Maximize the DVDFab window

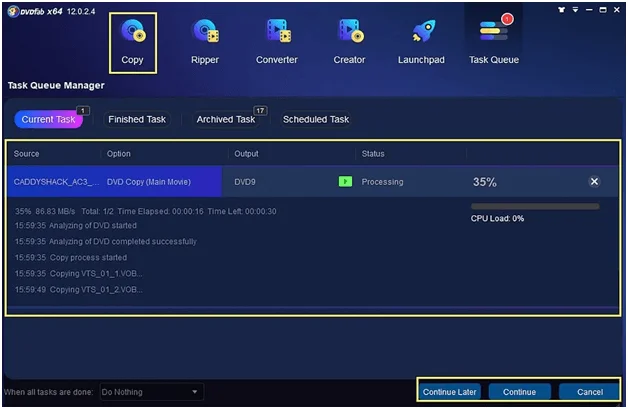pyautogui.click(x=603, y=10)
